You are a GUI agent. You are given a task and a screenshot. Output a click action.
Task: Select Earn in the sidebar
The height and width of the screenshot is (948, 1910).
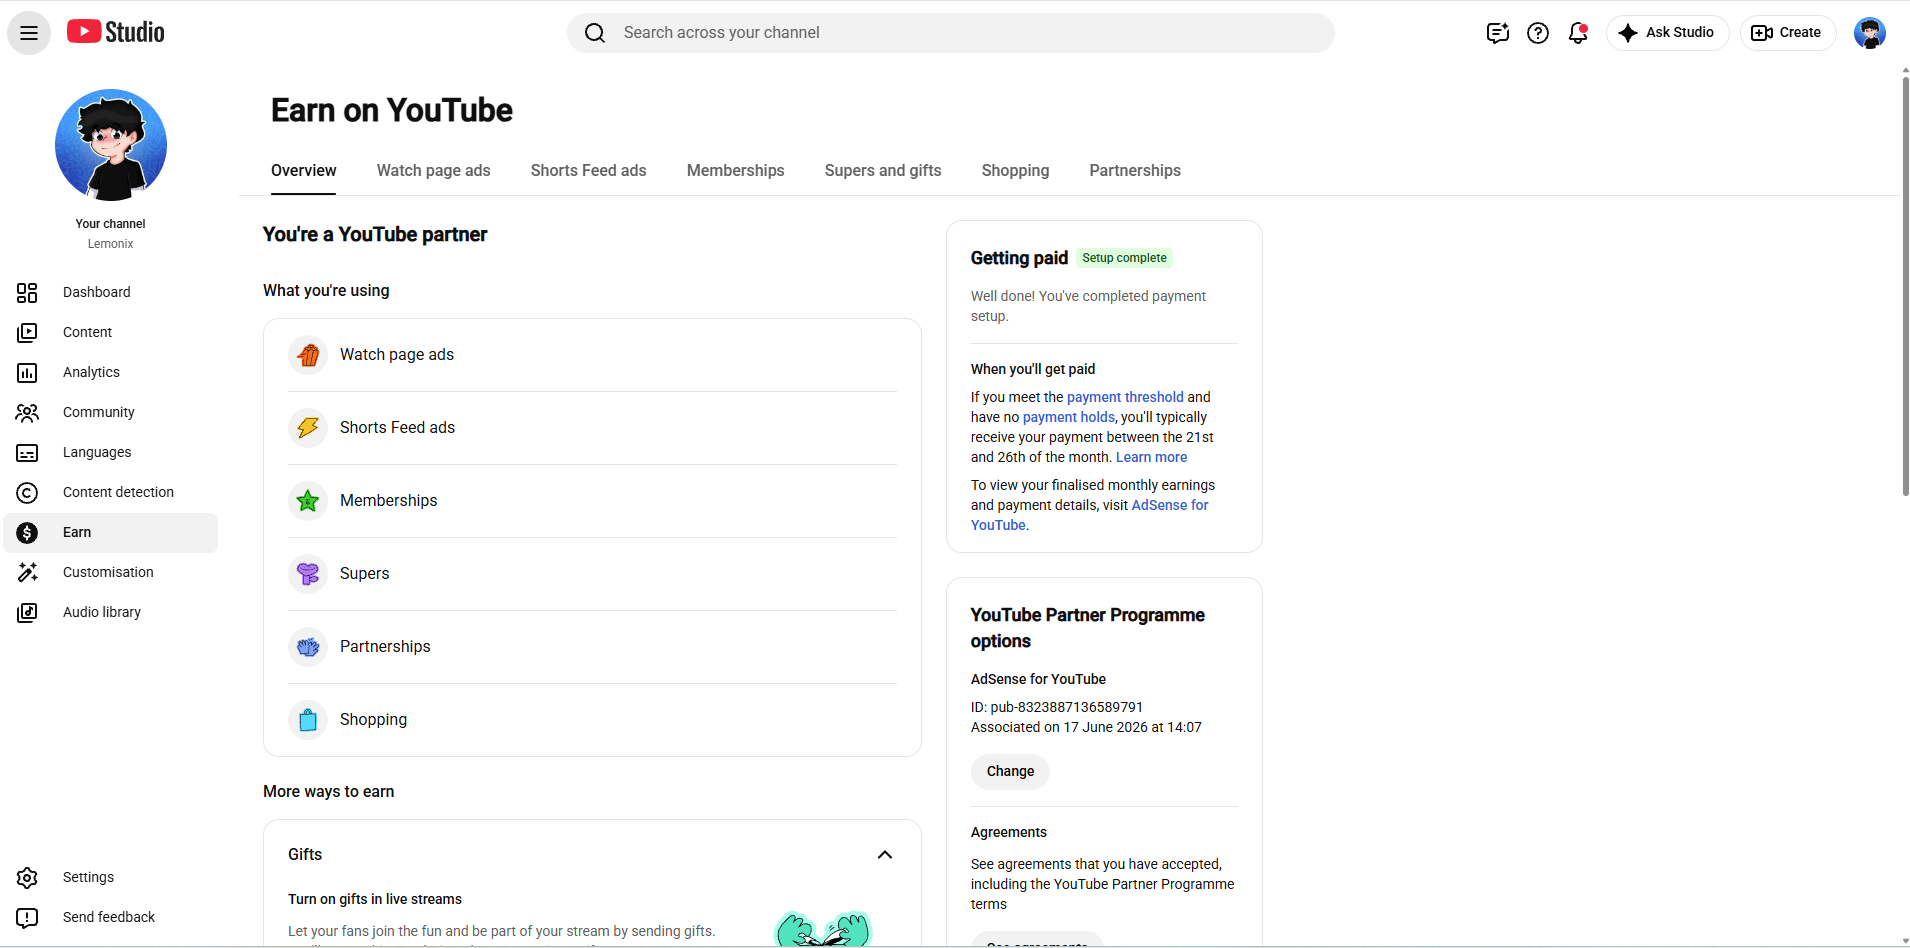[x=111, y=533]
